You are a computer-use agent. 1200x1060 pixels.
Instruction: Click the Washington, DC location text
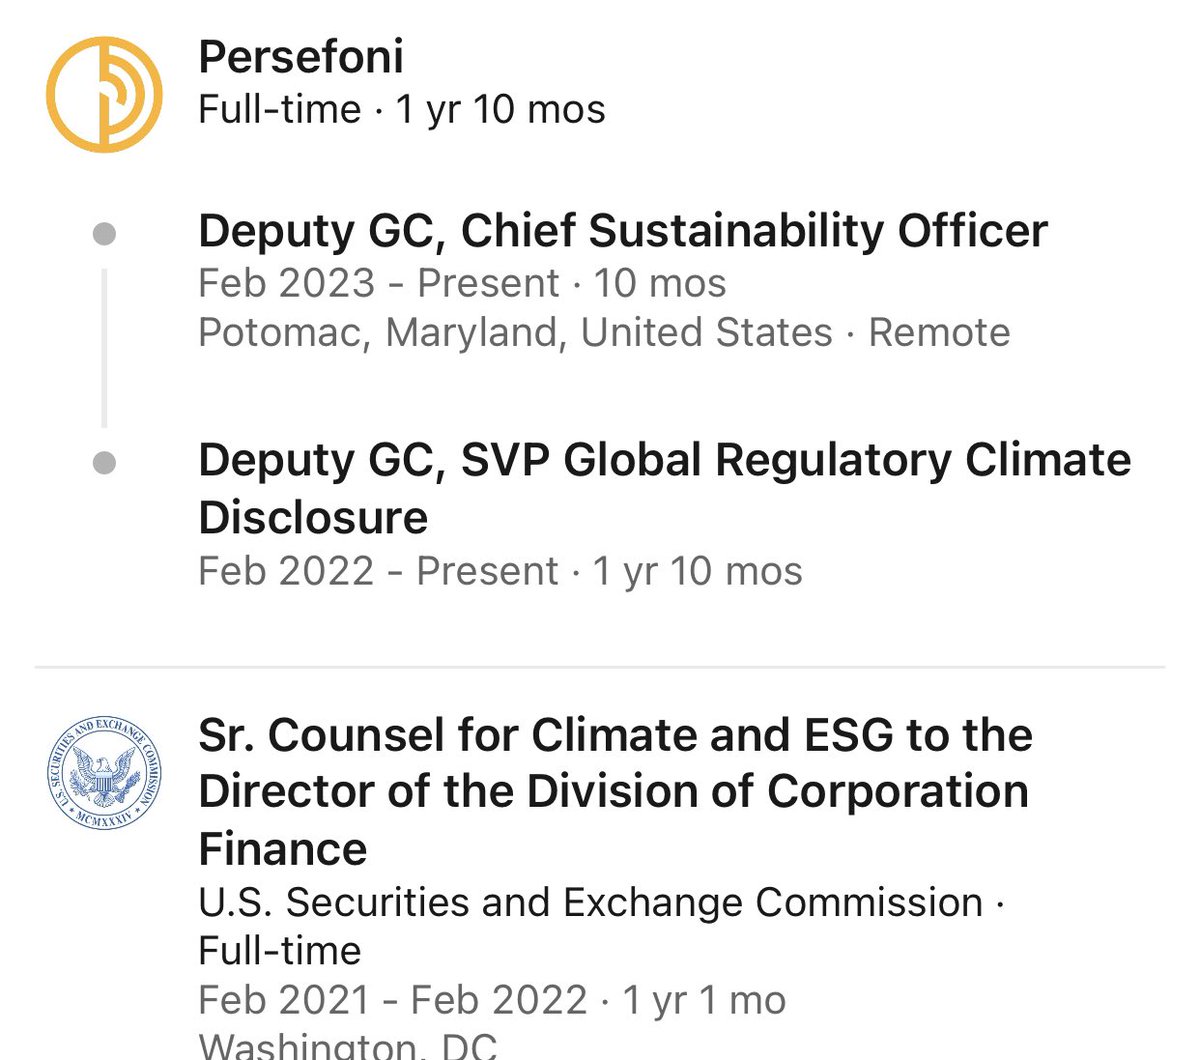[347, 1045]
